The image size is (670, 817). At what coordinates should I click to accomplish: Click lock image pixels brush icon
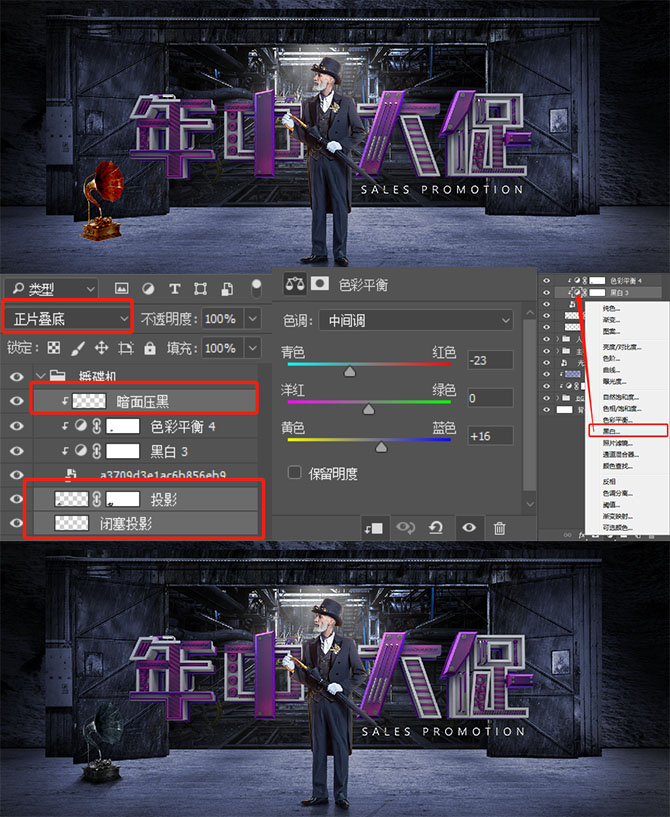[78, 348]
